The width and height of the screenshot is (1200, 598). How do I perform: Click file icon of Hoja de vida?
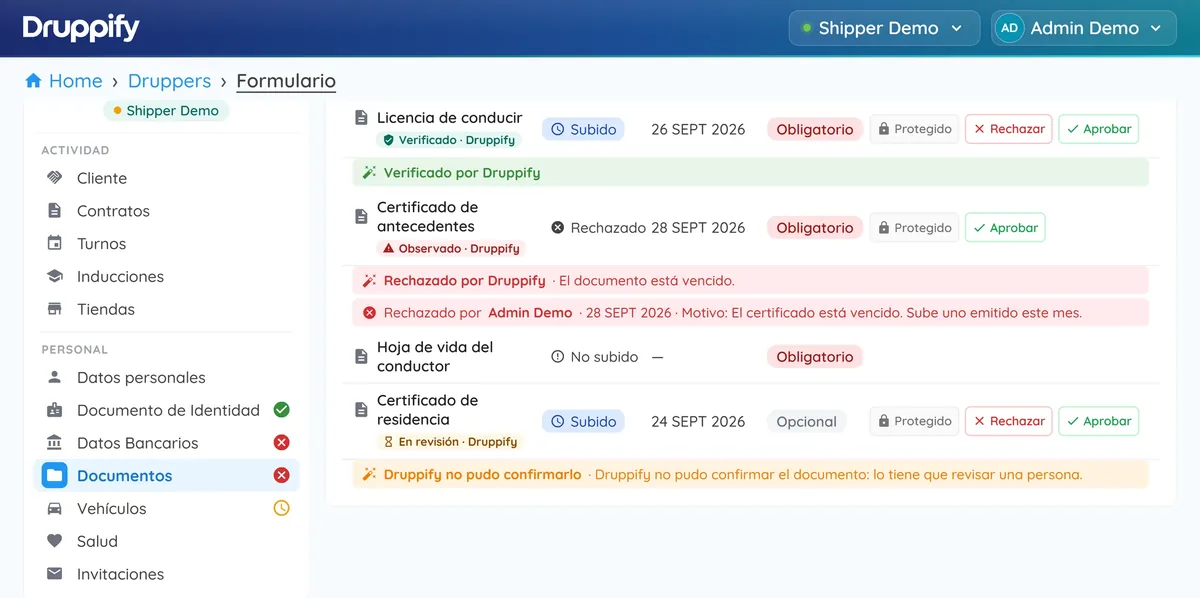pos(362,357)
